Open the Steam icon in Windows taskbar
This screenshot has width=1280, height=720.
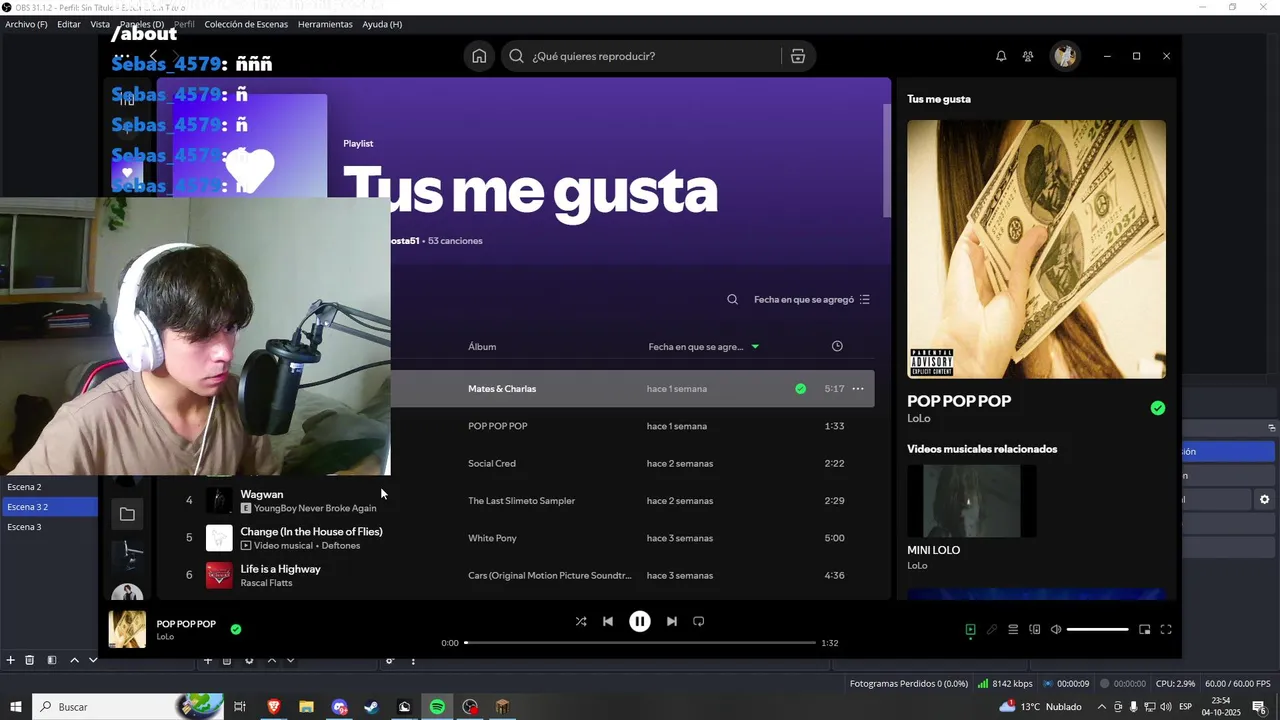(x=371, y=707)
